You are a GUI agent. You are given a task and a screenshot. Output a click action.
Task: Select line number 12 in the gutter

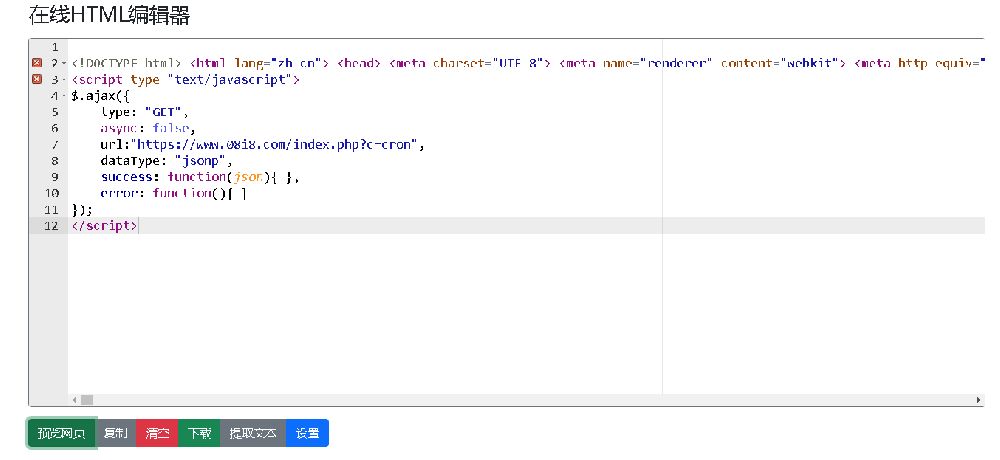52,226
